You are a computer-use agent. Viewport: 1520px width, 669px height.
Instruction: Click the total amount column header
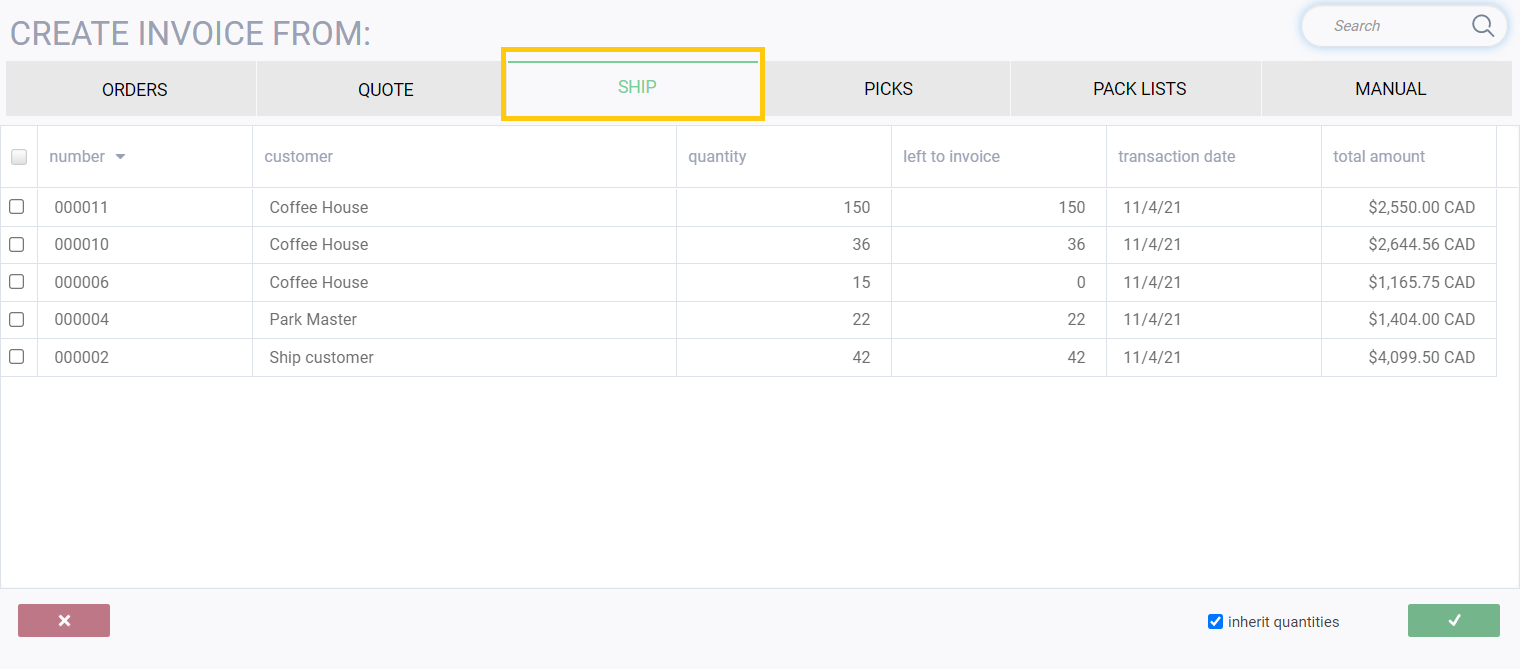click(1378, 157)
